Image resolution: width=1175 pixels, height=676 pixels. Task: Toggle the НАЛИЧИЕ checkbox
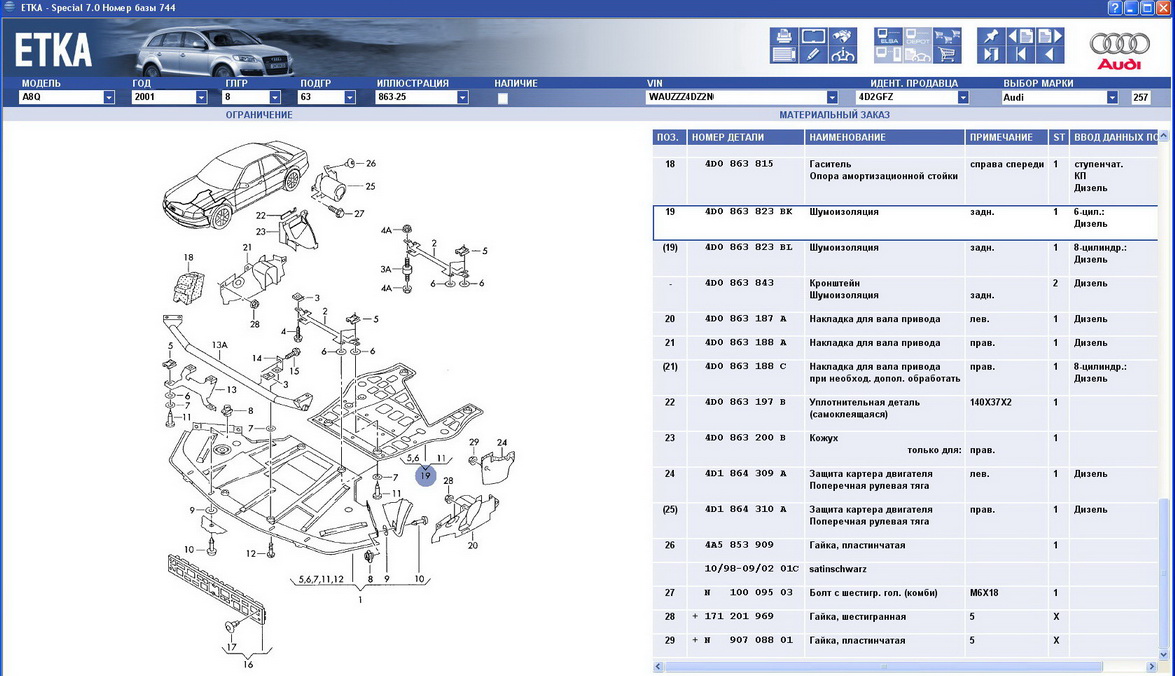[503, 98]
